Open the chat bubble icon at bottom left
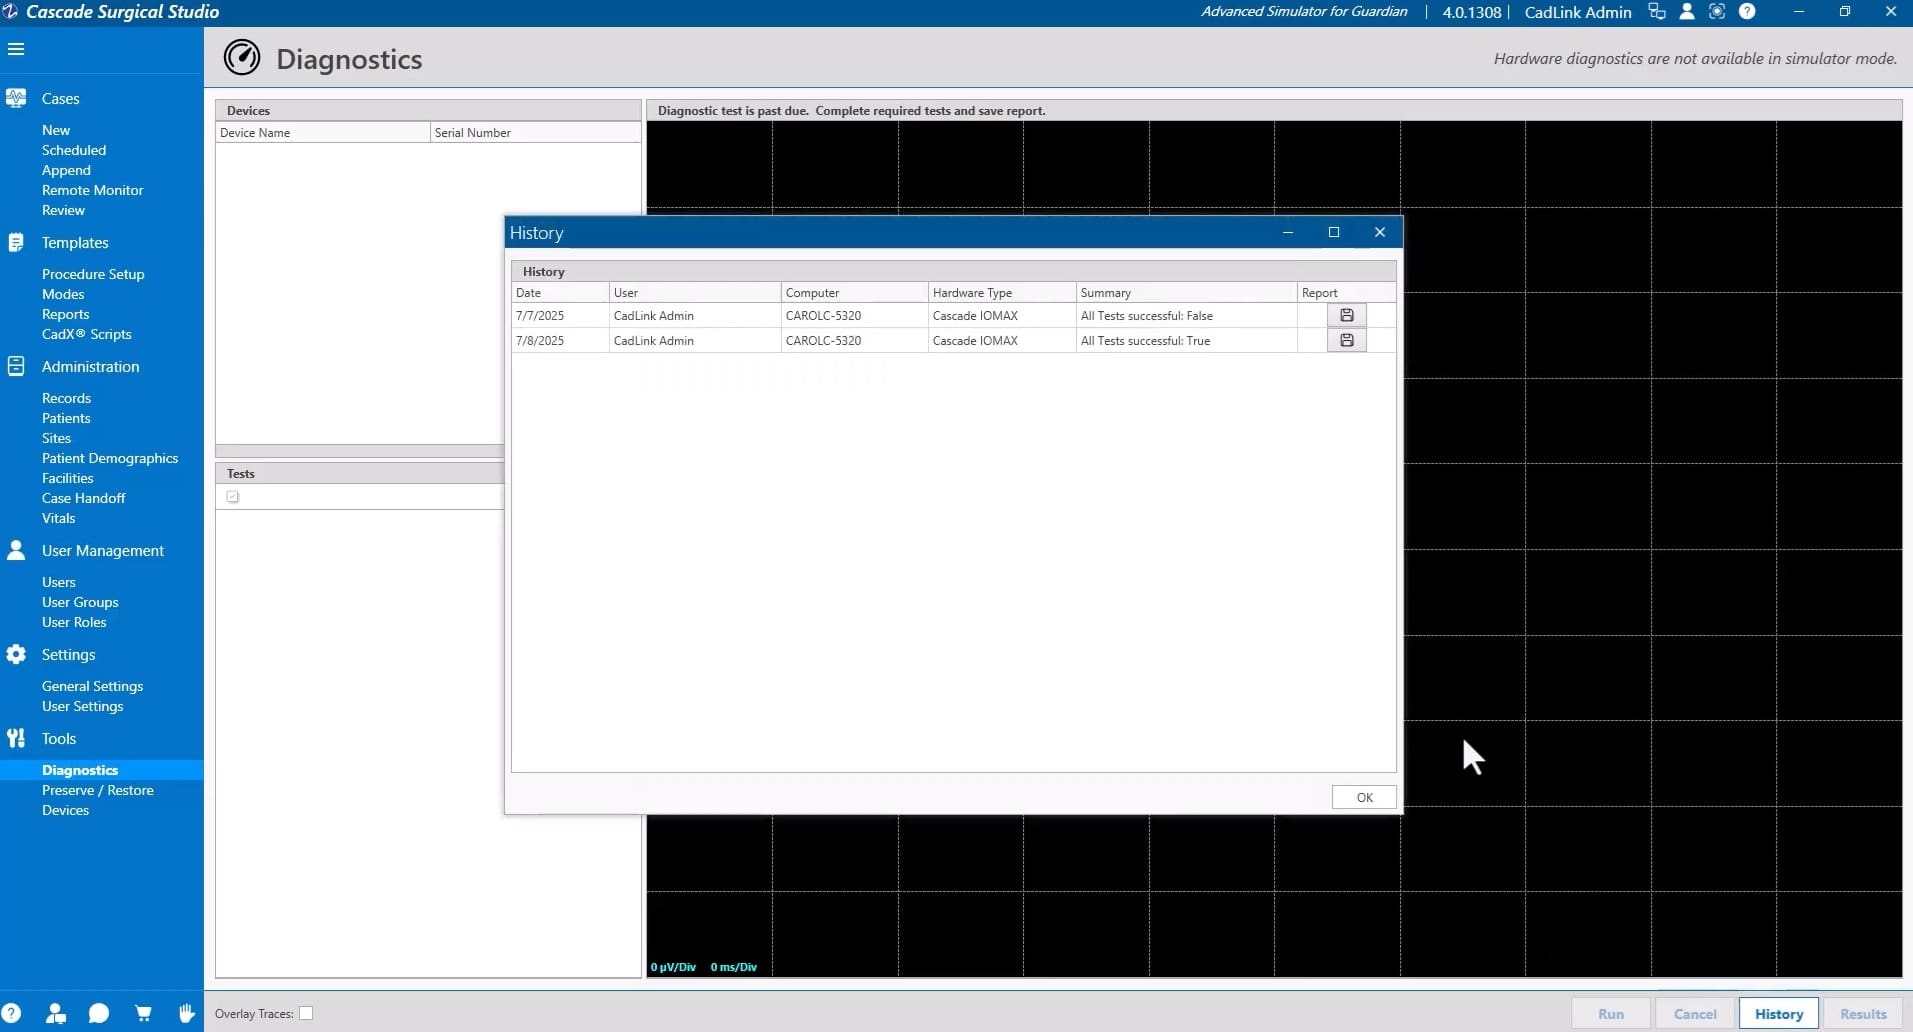1913x1032 pixels. (x=98, y=1013)
